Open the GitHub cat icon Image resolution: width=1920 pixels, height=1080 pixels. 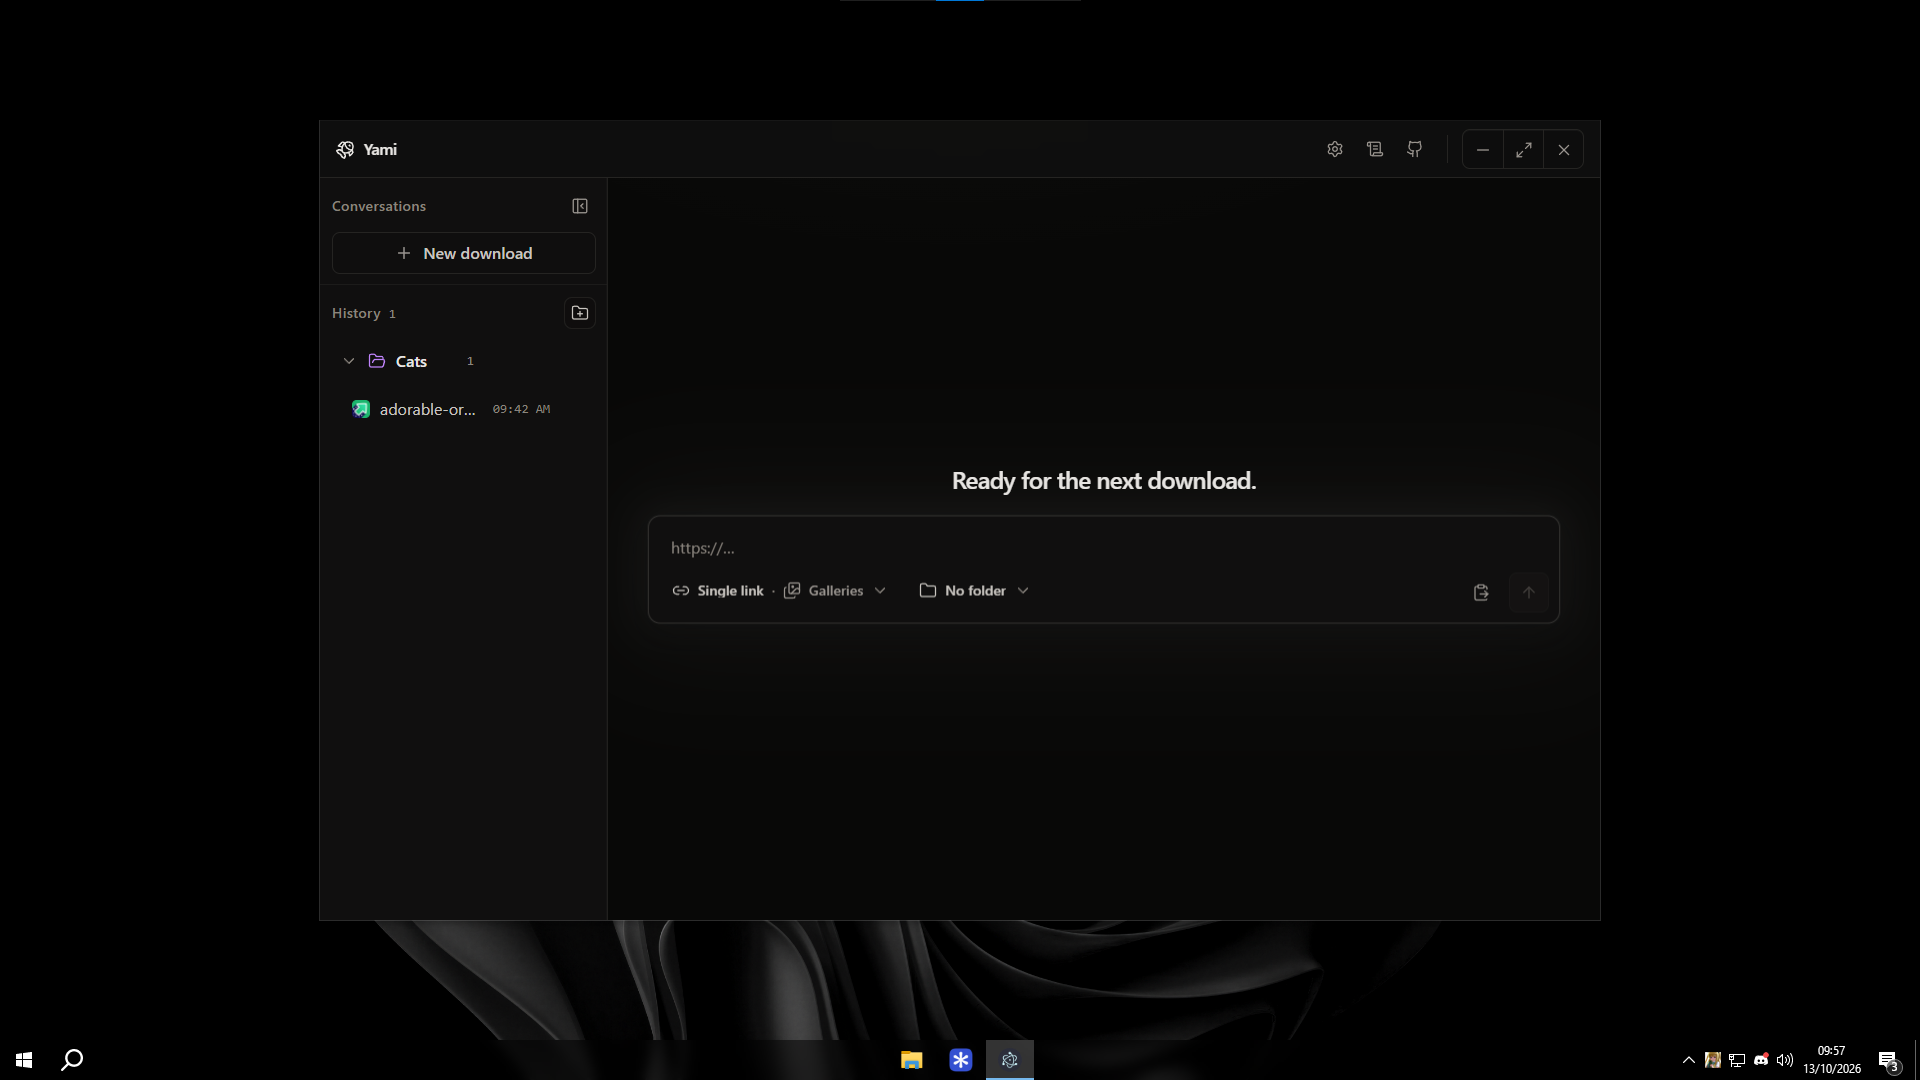coord(1415,150)
